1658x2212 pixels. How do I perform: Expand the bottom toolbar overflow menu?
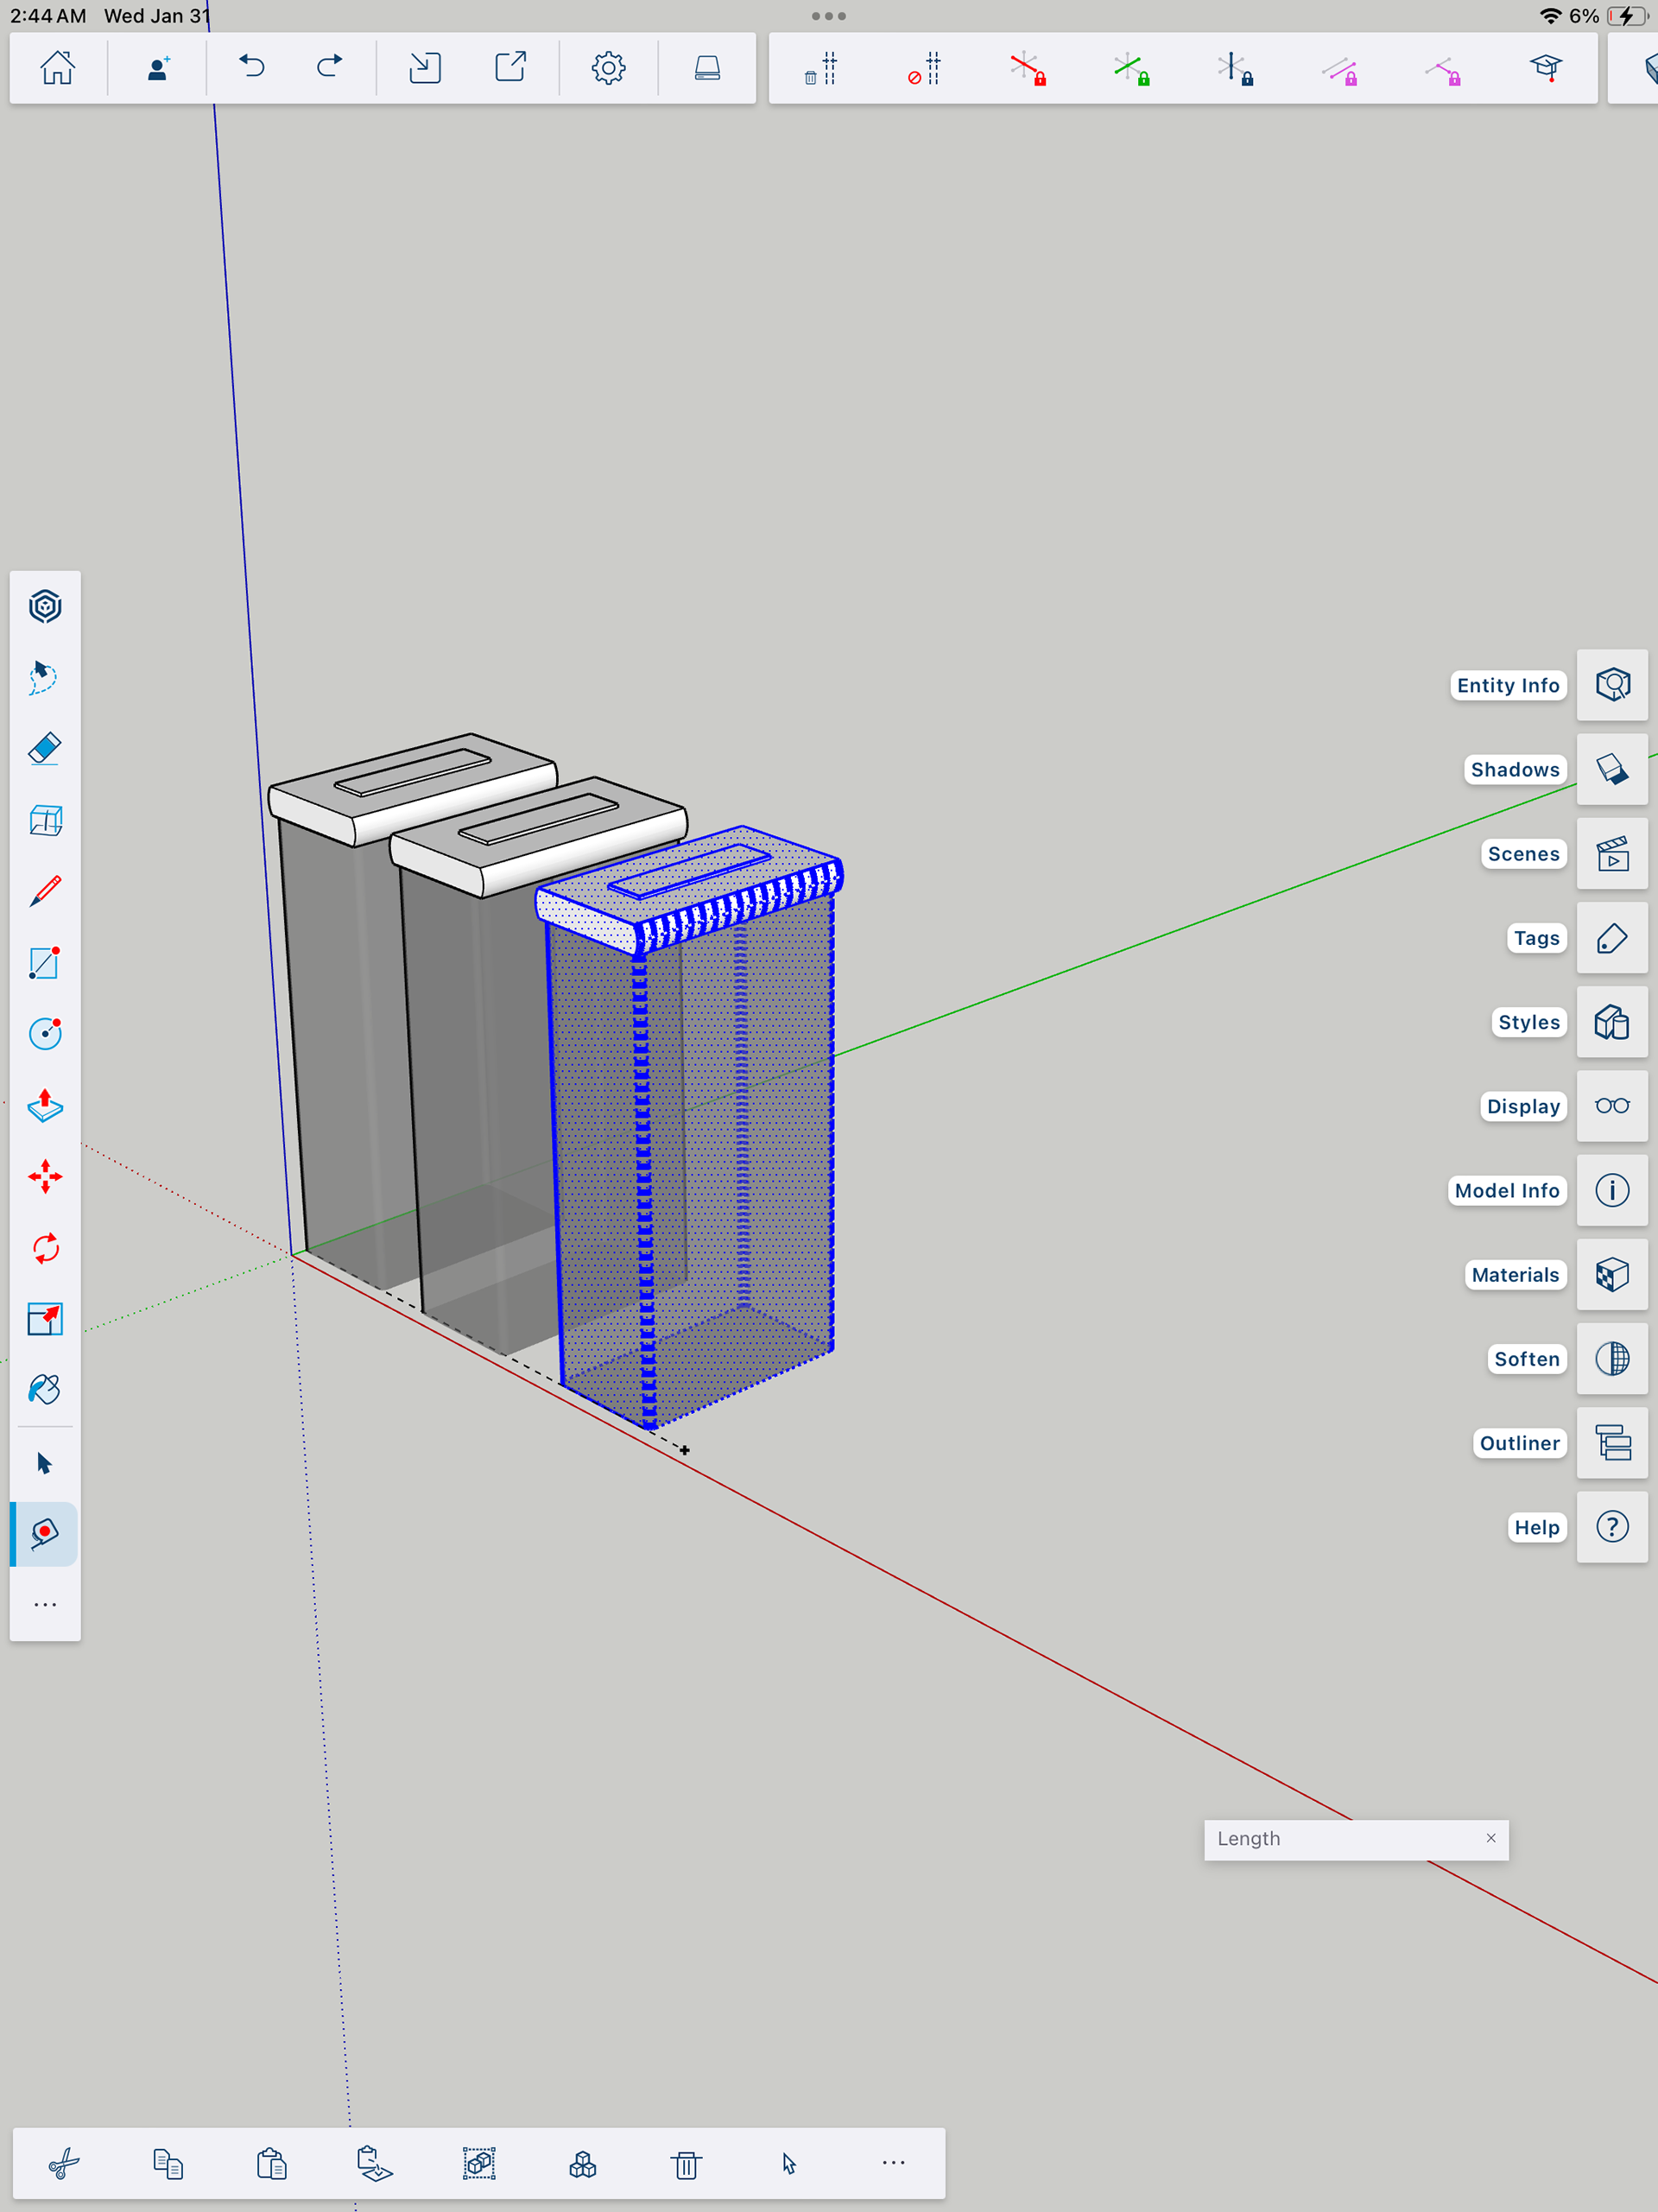[x=893, y=2163]
